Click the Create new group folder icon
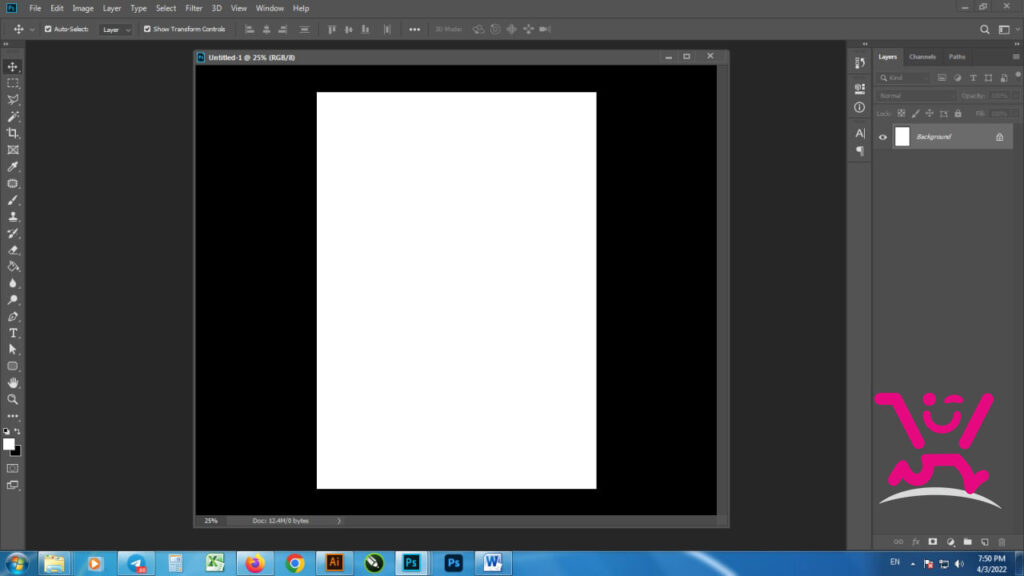Image resolution: width=1024 pixels, height=576 pixels. click(x=967, y=542)
